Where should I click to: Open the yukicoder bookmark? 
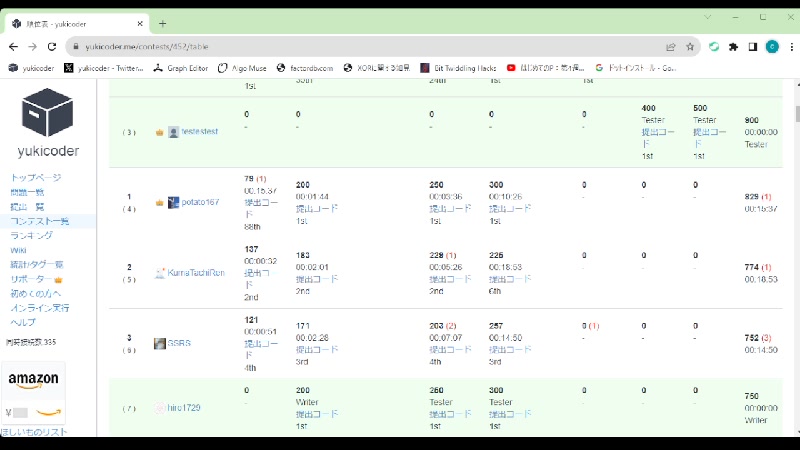click(32, 68)
